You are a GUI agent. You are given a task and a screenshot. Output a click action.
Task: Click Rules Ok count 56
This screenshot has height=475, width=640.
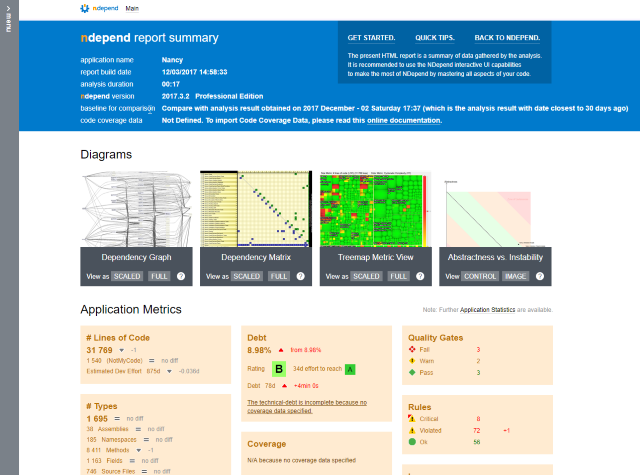click(x=477, y=442)
